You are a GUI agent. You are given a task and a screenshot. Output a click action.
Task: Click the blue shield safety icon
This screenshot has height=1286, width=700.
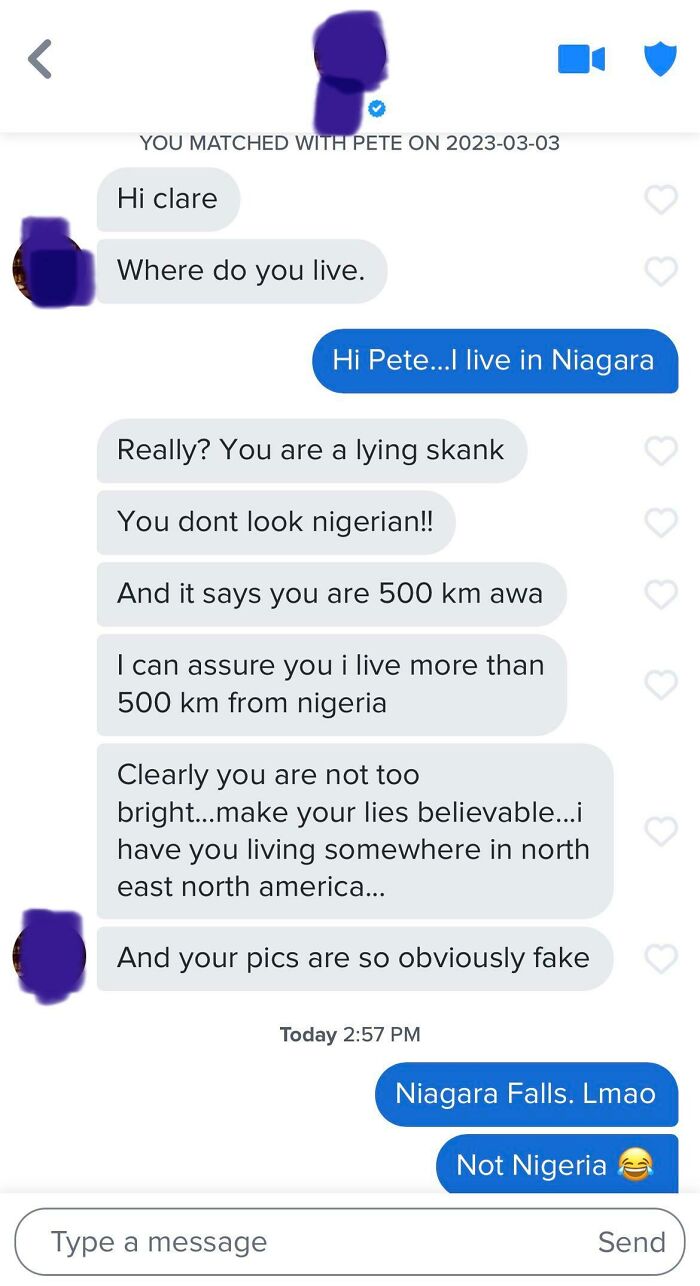[661, 58]
